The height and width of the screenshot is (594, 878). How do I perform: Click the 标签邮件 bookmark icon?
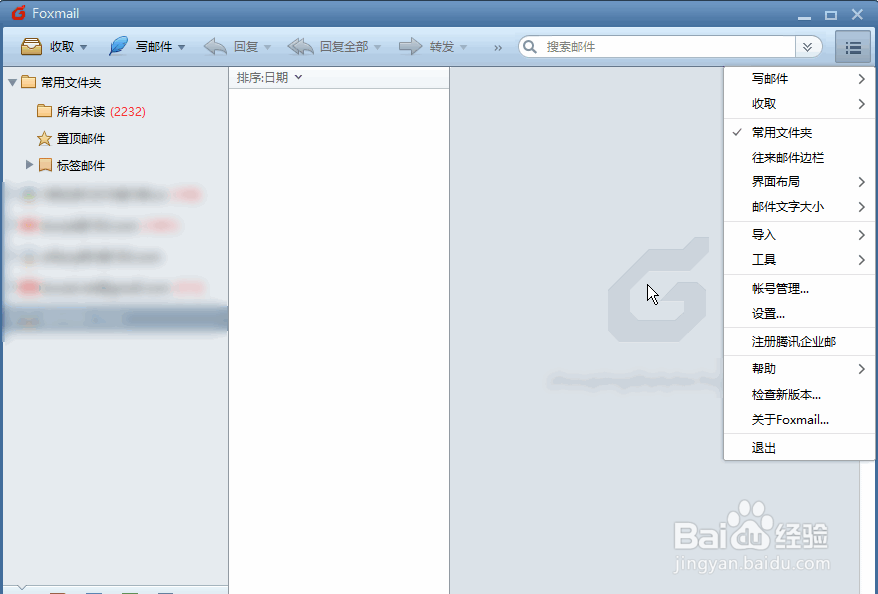point(45,165)
